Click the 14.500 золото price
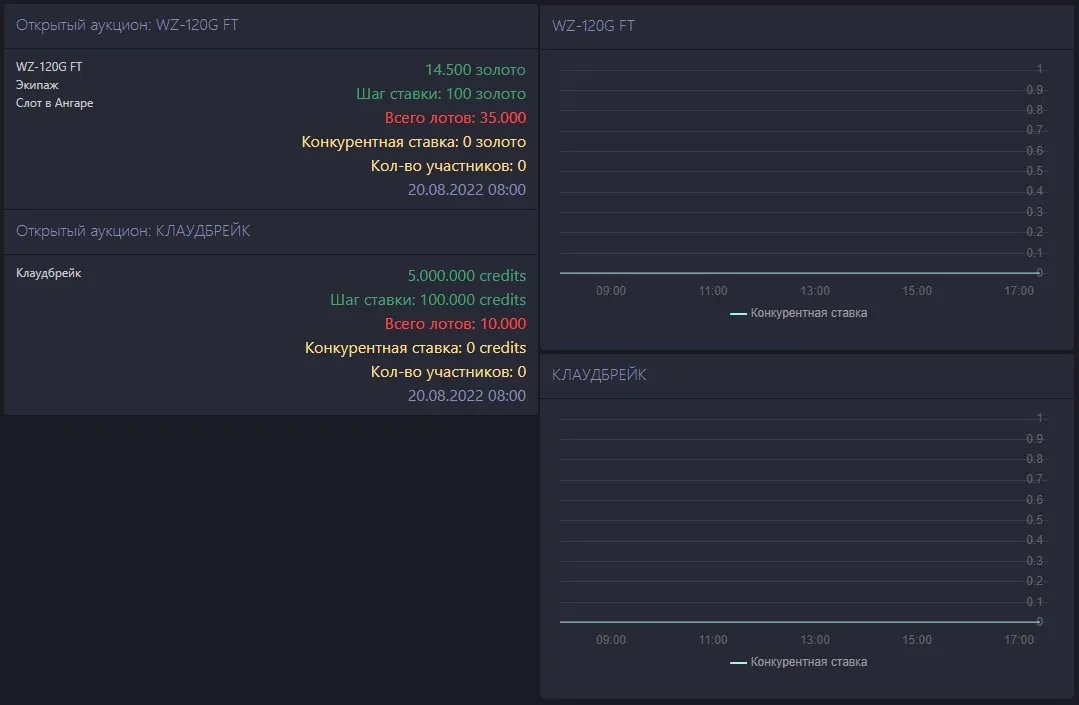Image resolution: width=1079 pixels, height=705 pixels. tap(475, 70)
